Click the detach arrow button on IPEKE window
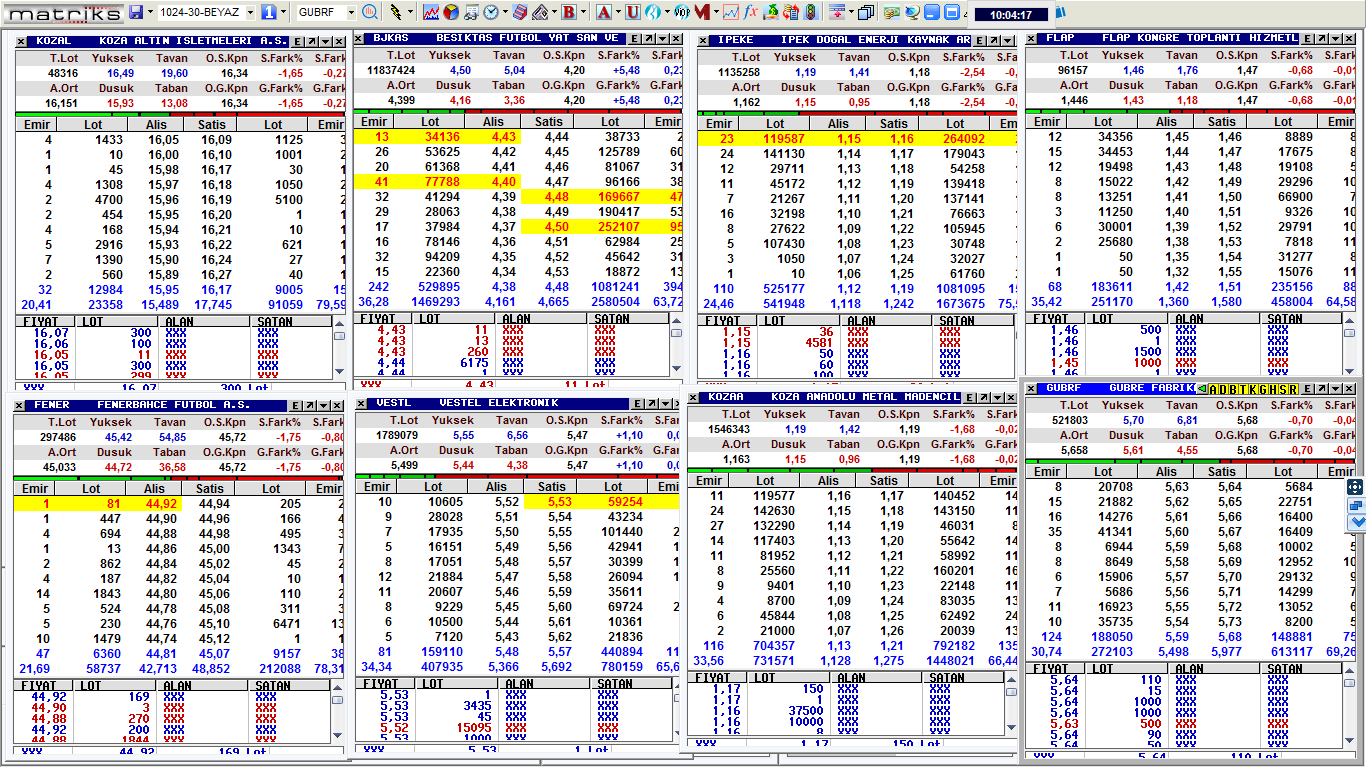This screenshot has height=768, width=1366. coord(994,40)
